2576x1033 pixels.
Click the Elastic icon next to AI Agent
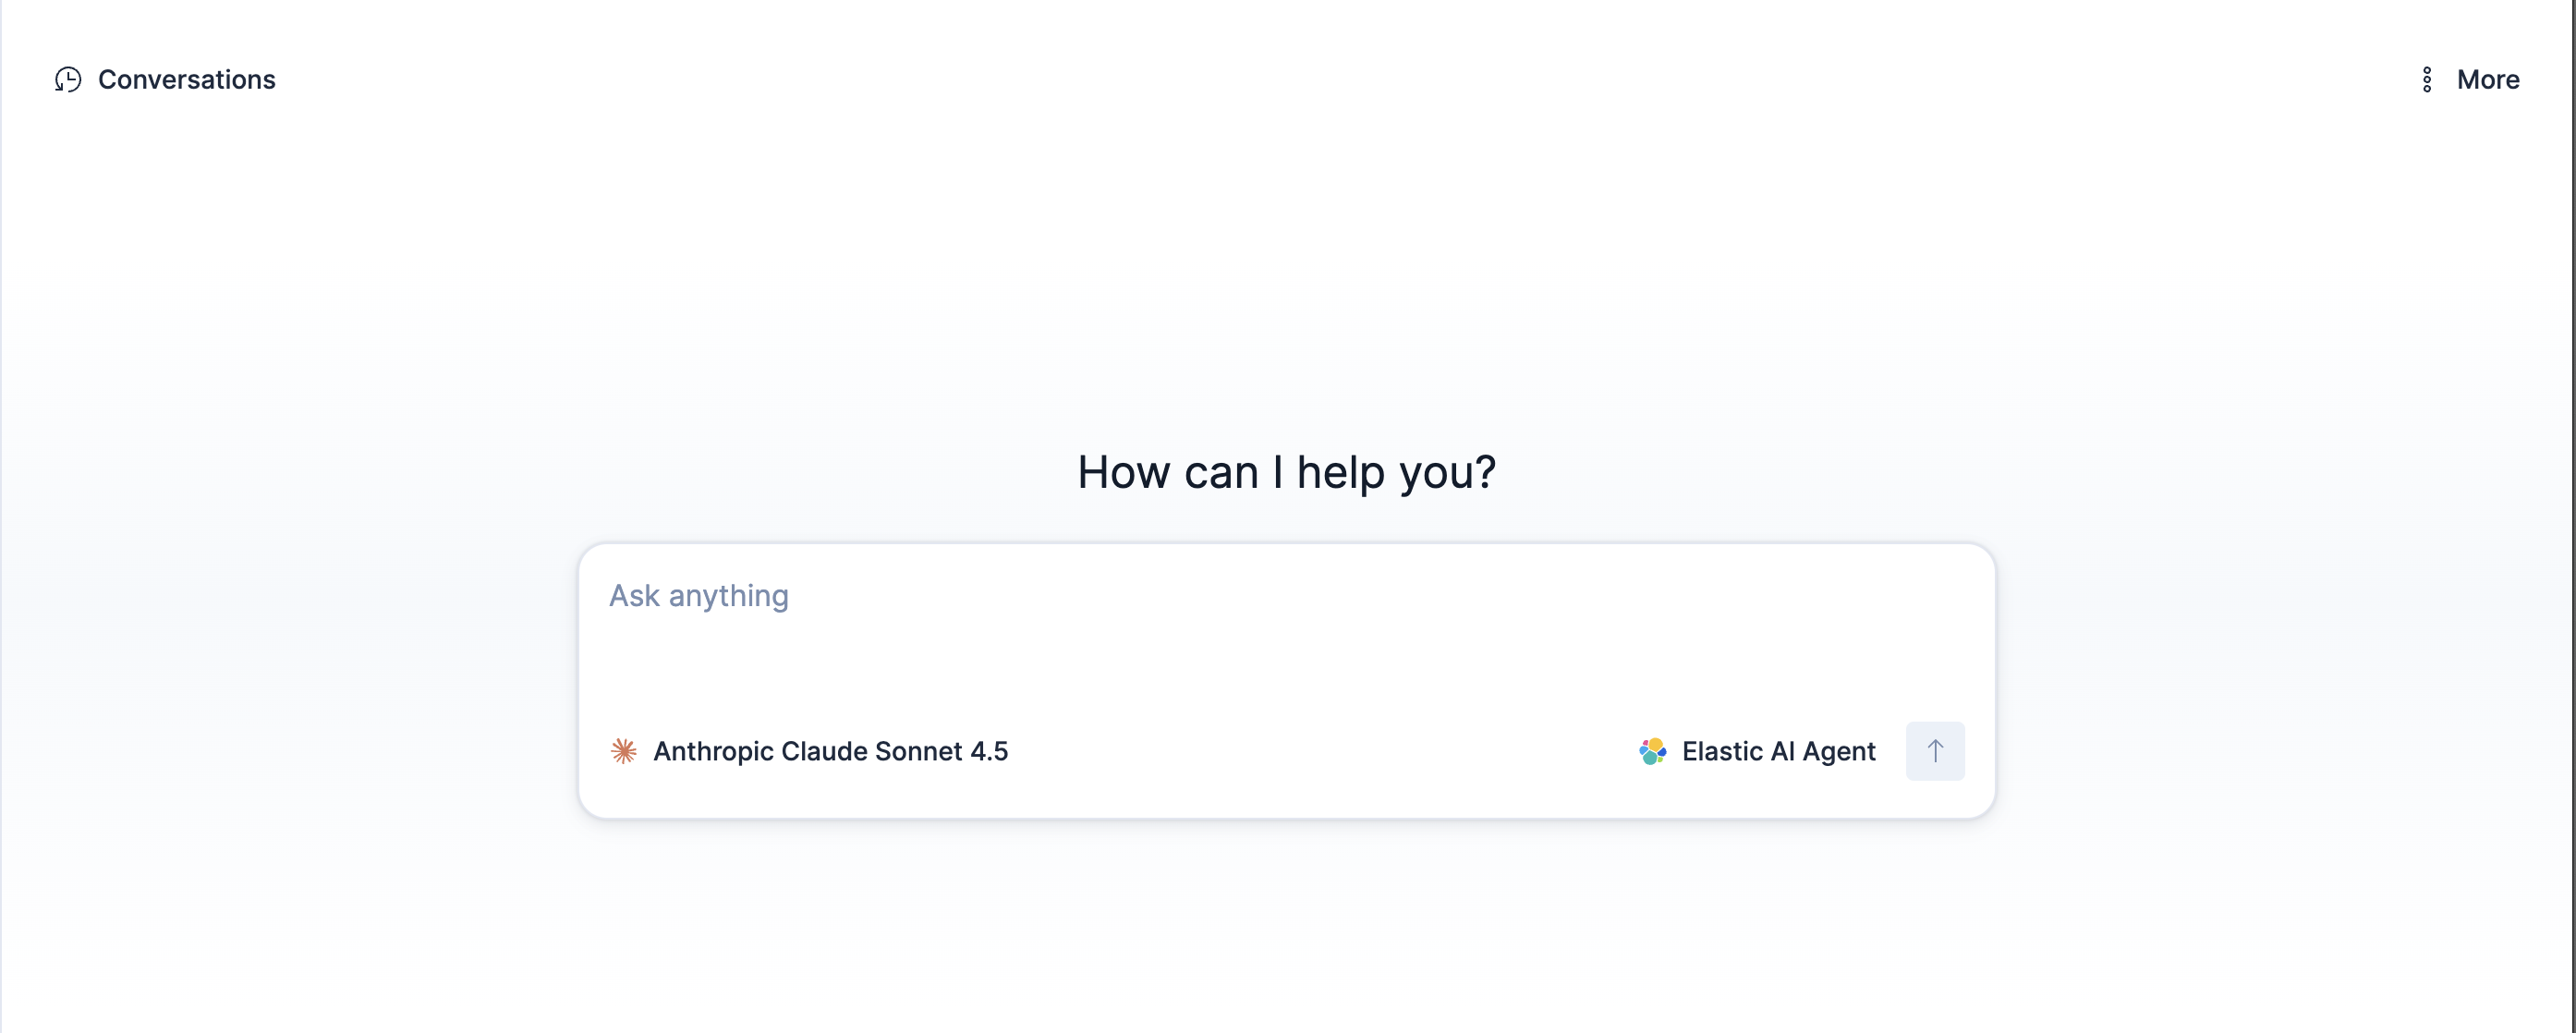1654,750
